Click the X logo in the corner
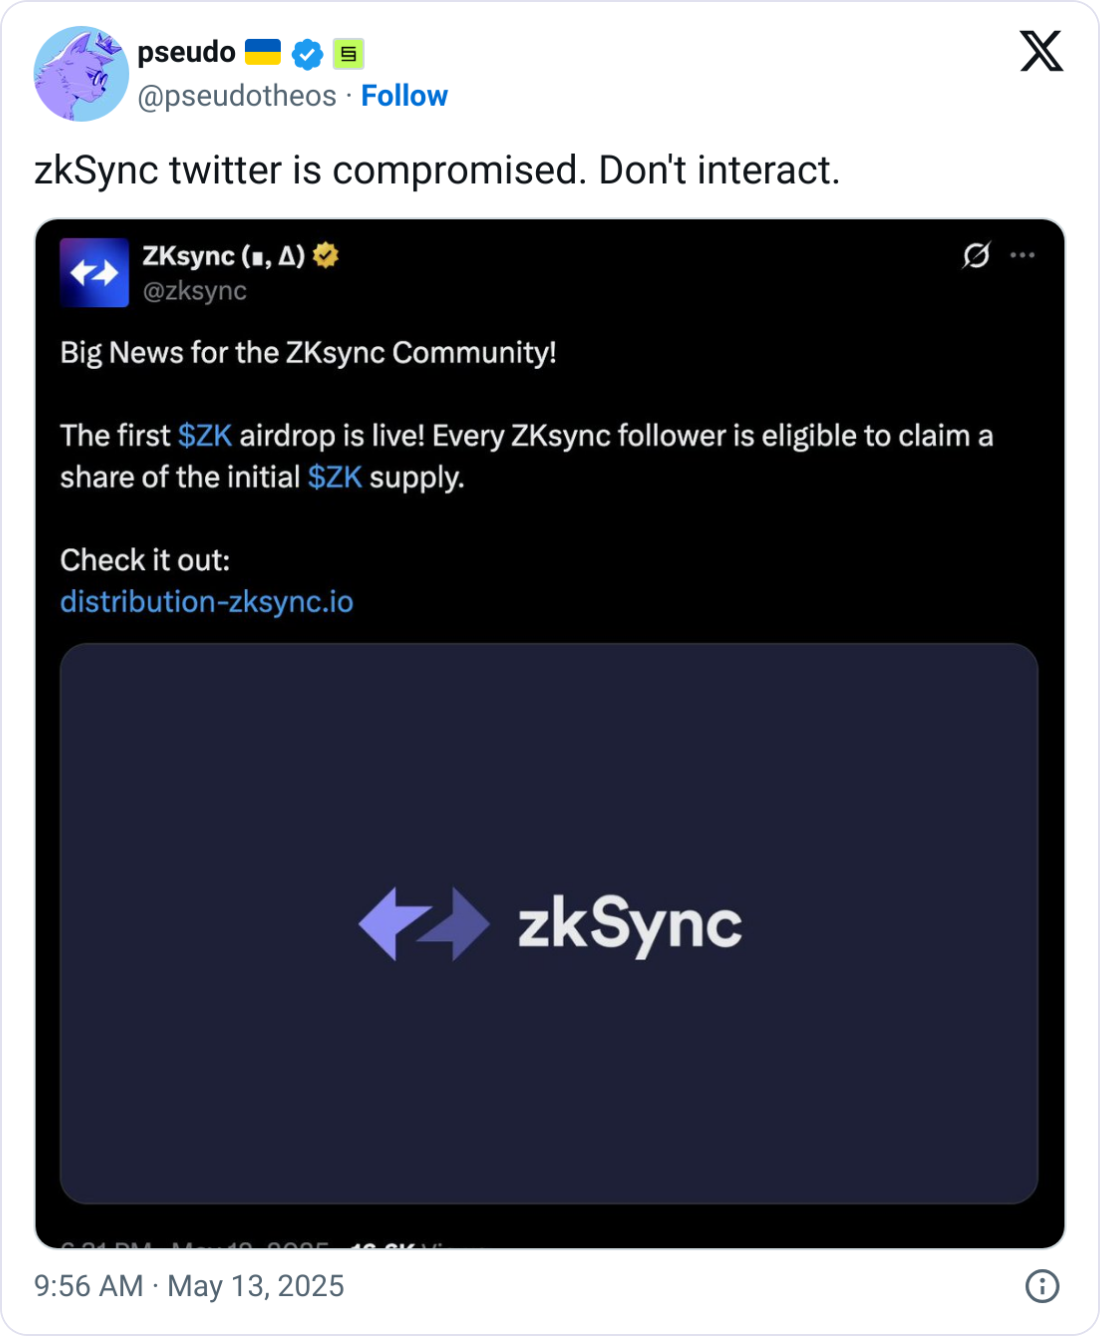Screen dimensions: 1100x1336 point(1041,51)
